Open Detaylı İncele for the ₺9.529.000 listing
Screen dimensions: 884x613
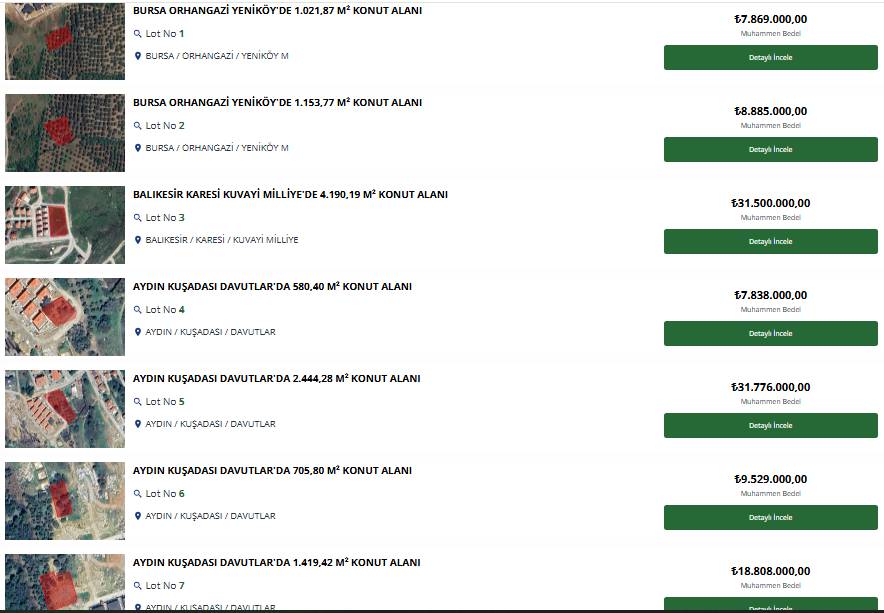[771, 517]
